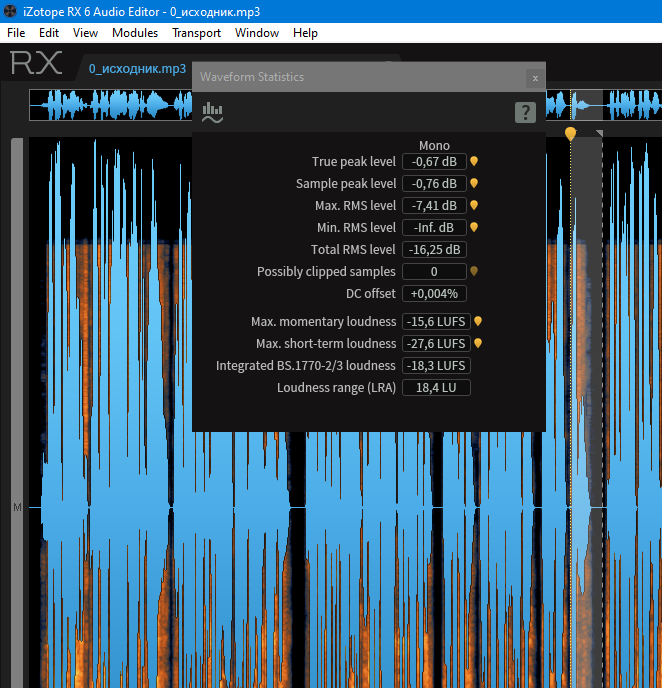Viewport: 662px width, 688px height.
Task: Click the Max. RMS value -7,41 dB
Action: point(434,205)
